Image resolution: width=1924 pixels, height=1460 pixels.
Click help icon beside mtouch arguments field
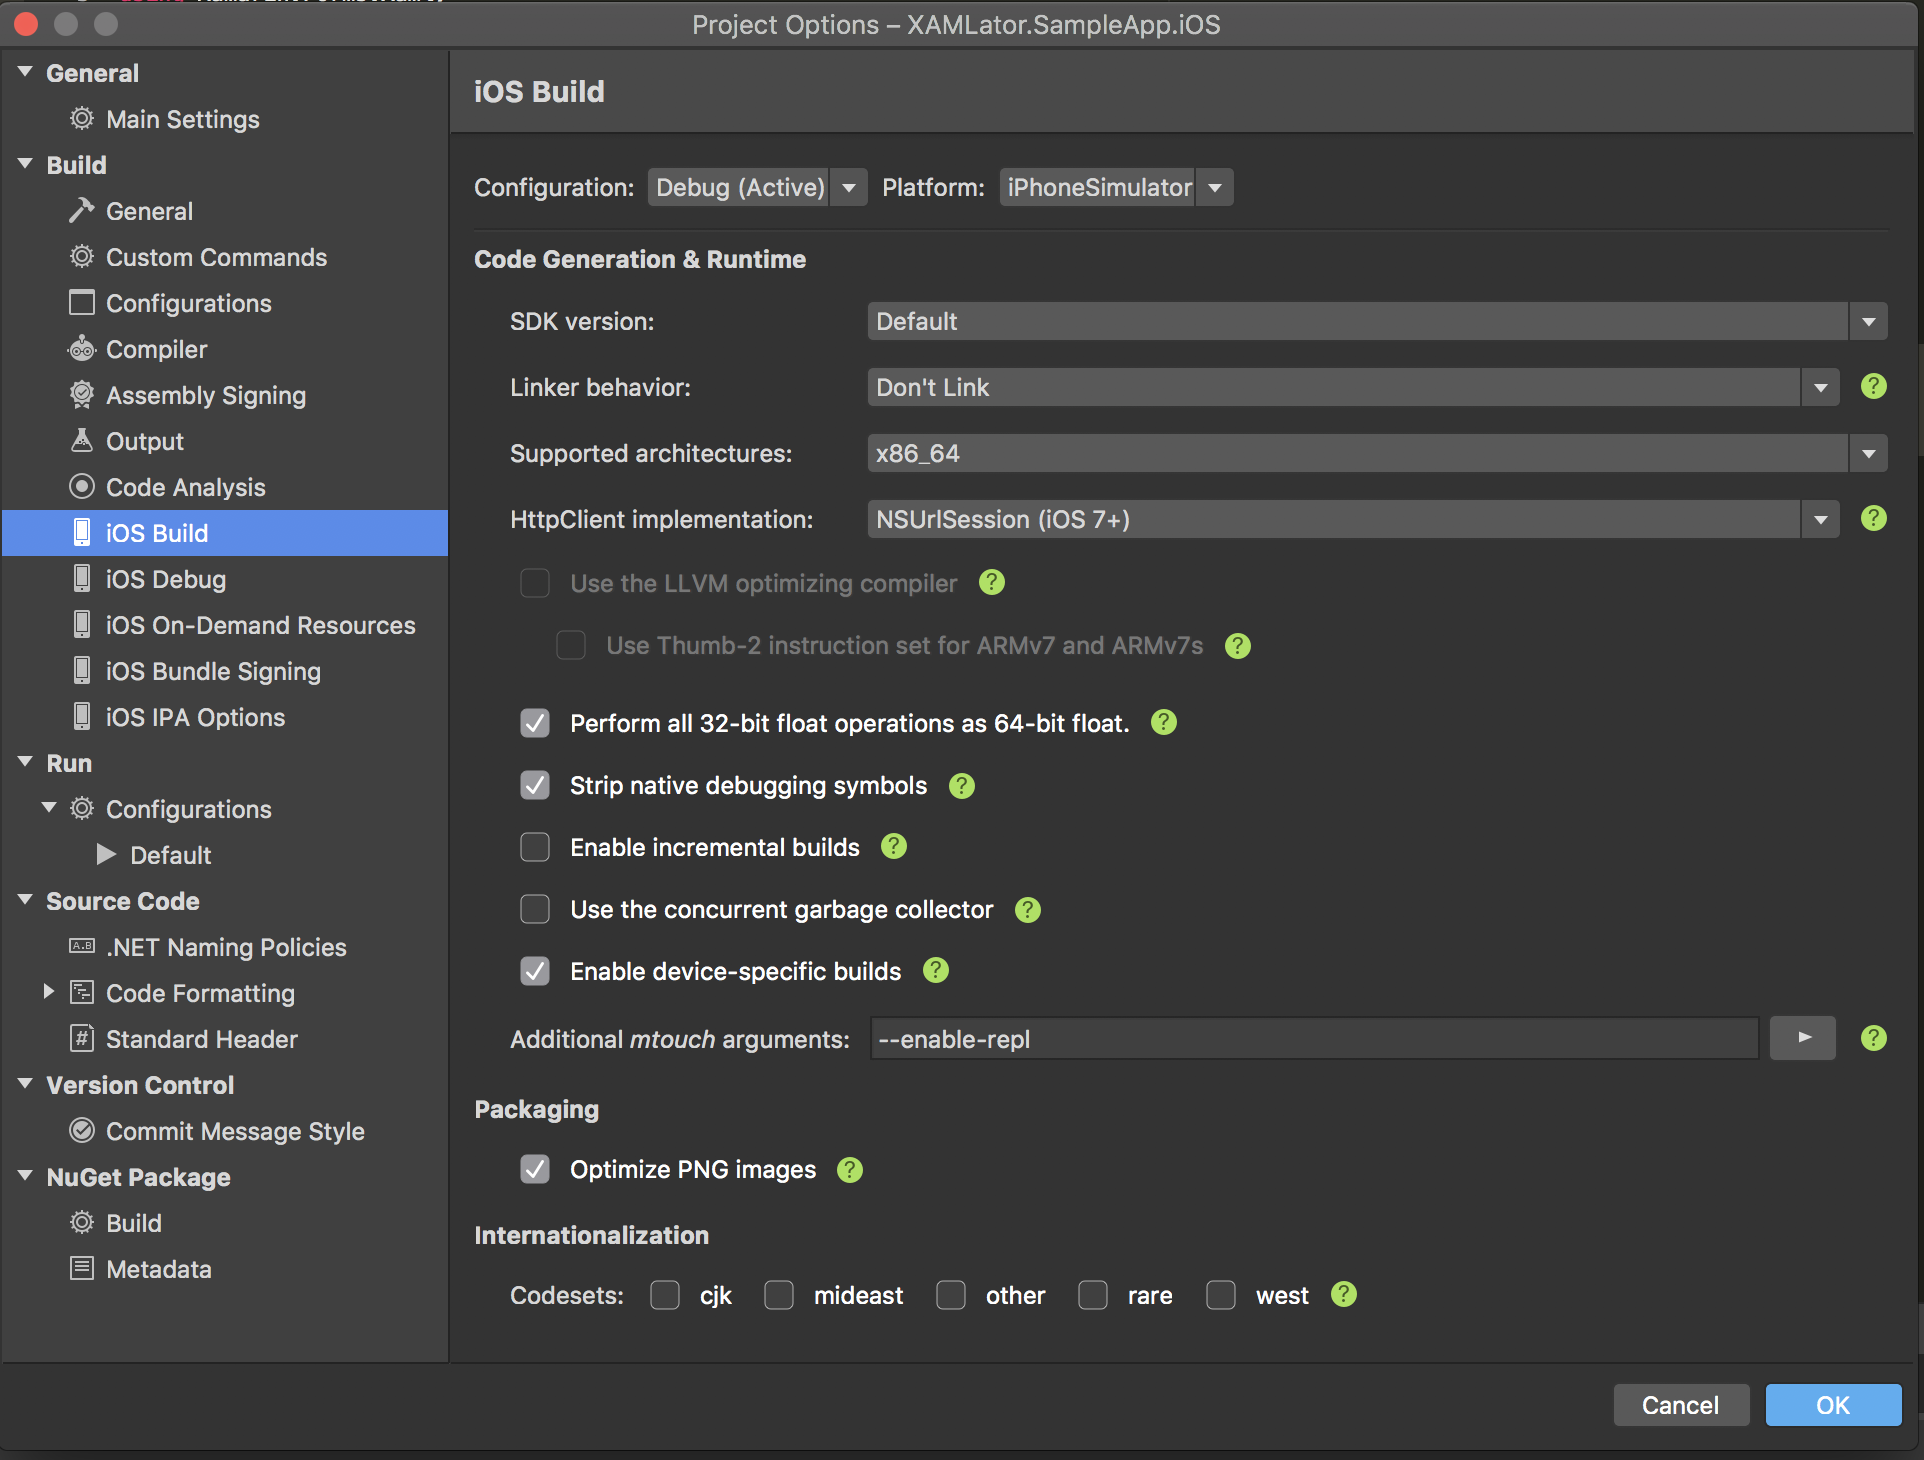(x=1873, y=1038)
